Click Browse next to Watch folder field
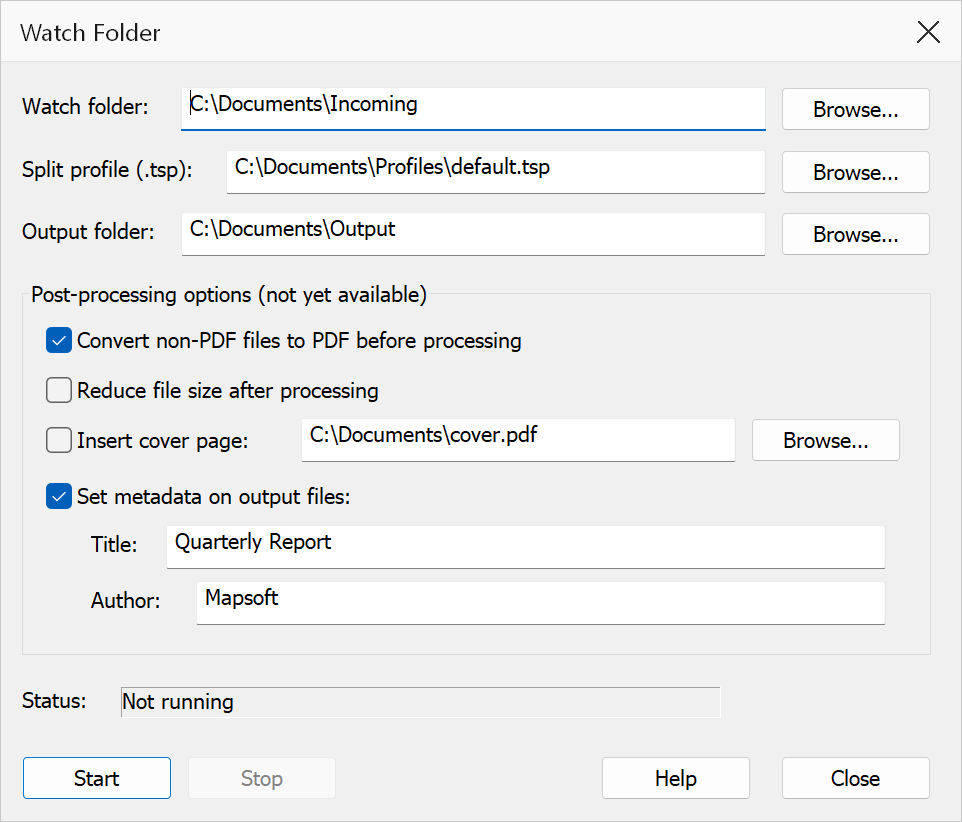Viewport: 962px width, 822px height. click(x=855, y=109)
